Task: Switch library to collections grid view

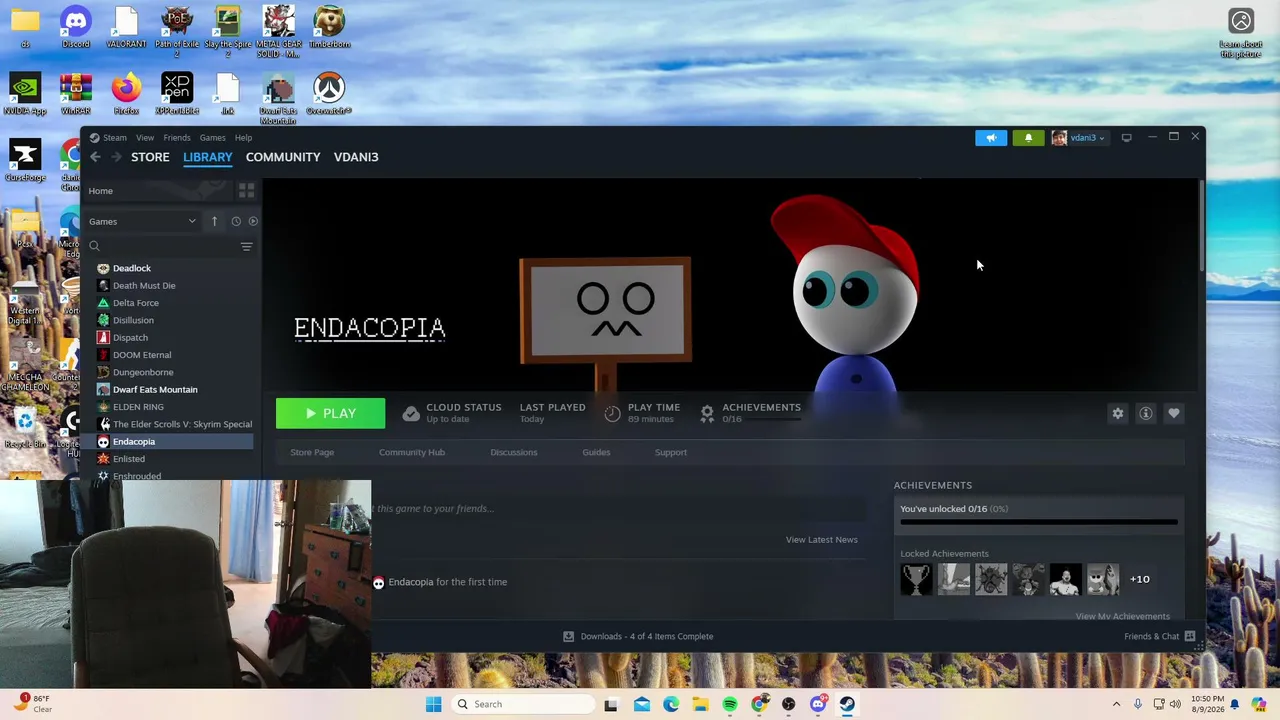Action: 246,190
